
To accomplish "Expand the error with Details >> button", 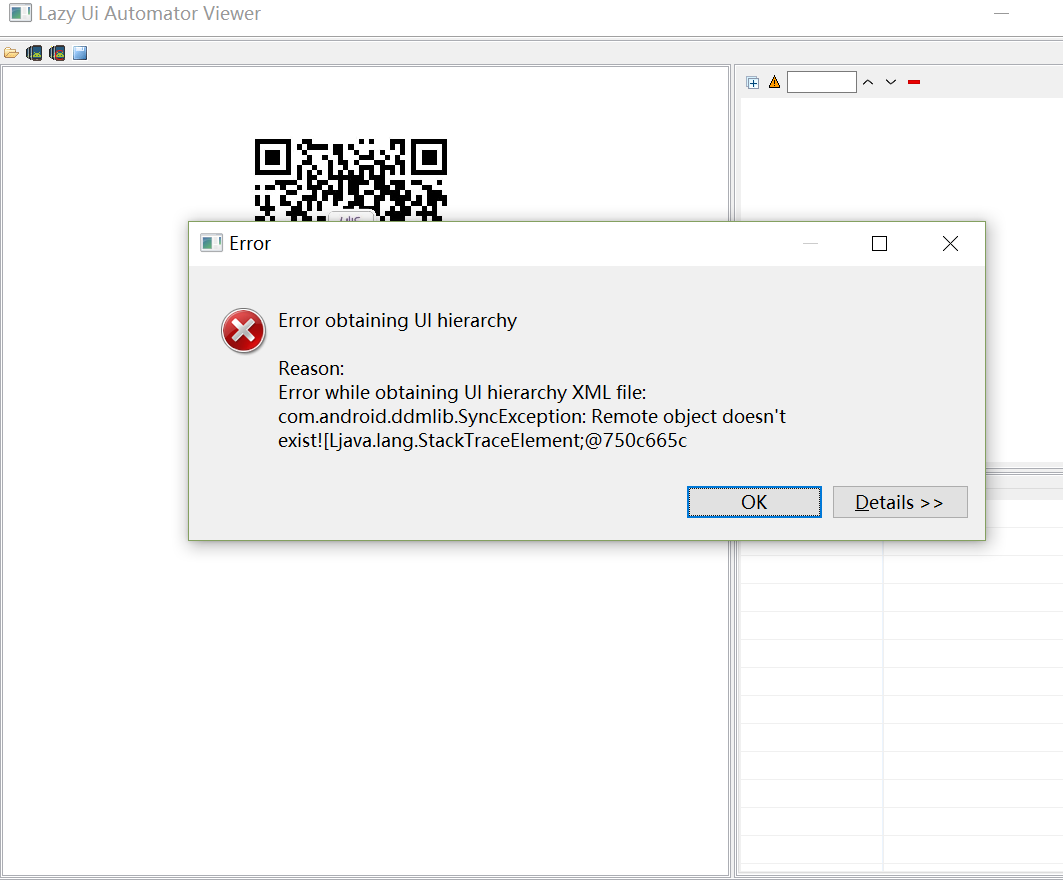I will (x=899, y=502).
